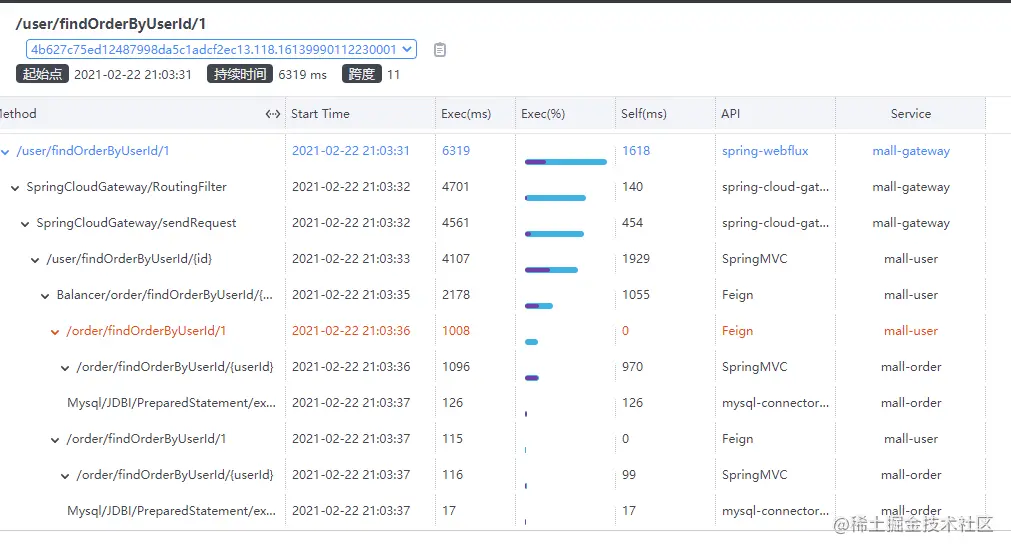Image resolution: width=1011 pixels, height=552 pixels.
Task: Click mall-order cell in 1096 ms row
Action: point(911,367)
